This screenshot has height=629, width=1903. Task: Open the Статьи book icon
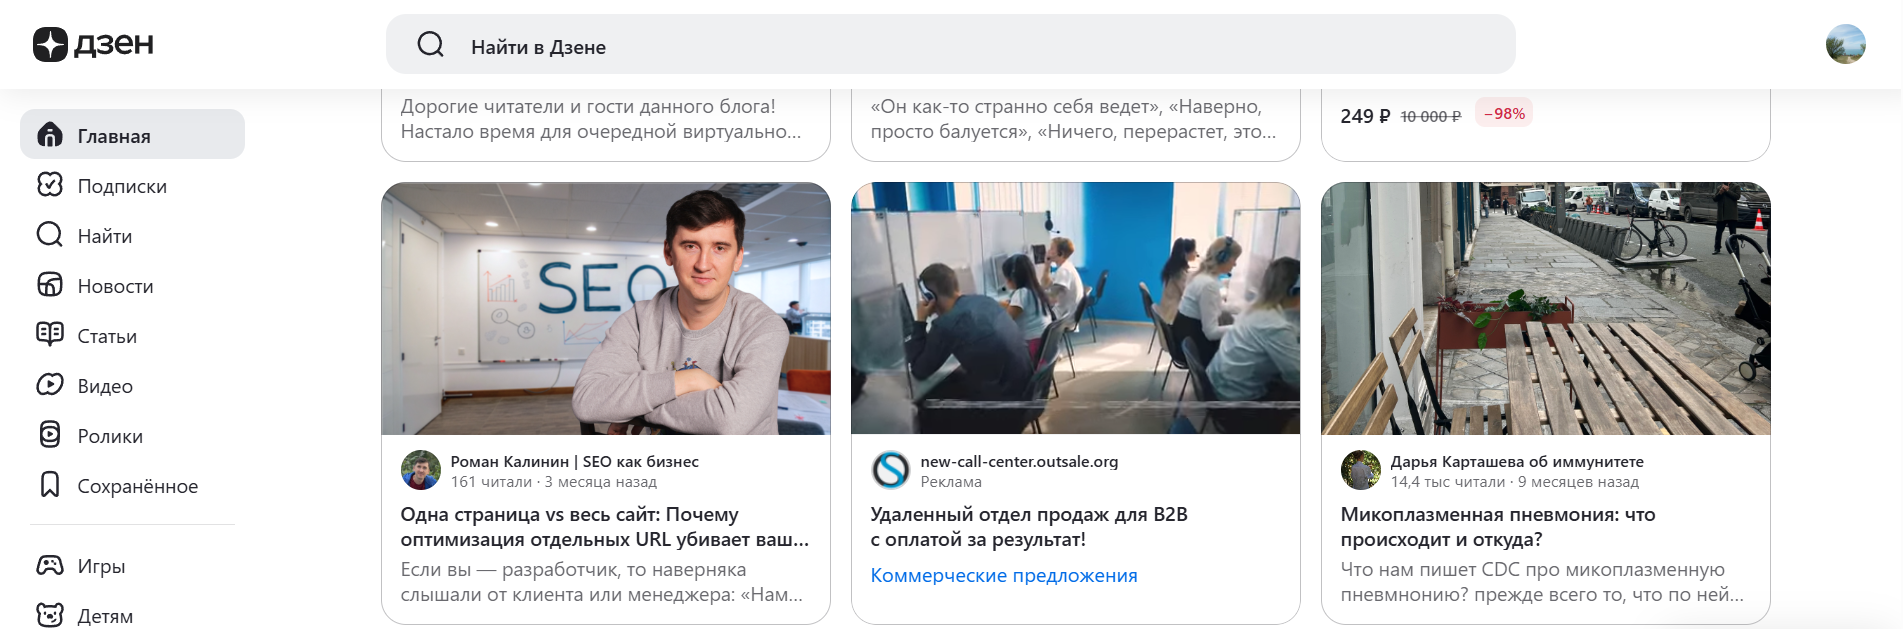pos(50,335)
